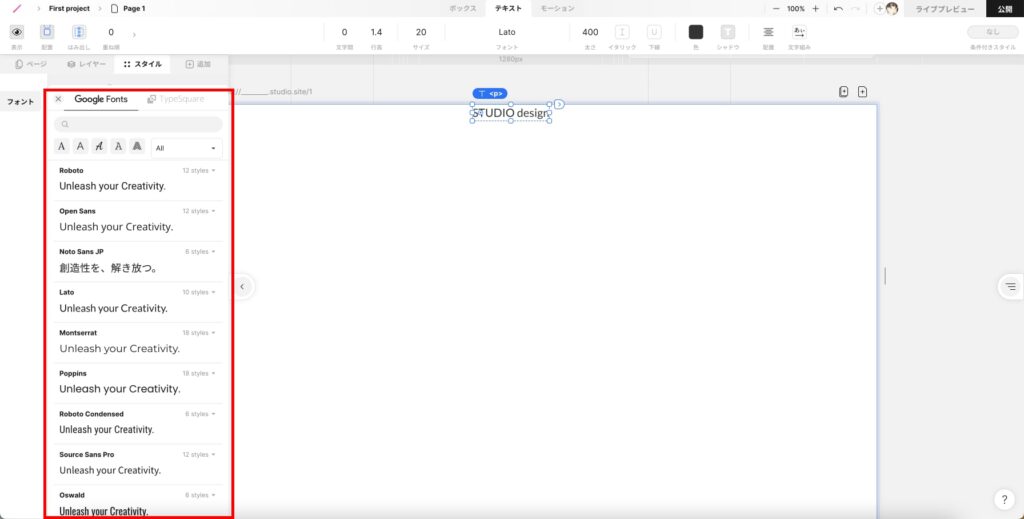Screen dimensions: 1024x519
Task: Click the font search field
Action: (138, 125)
